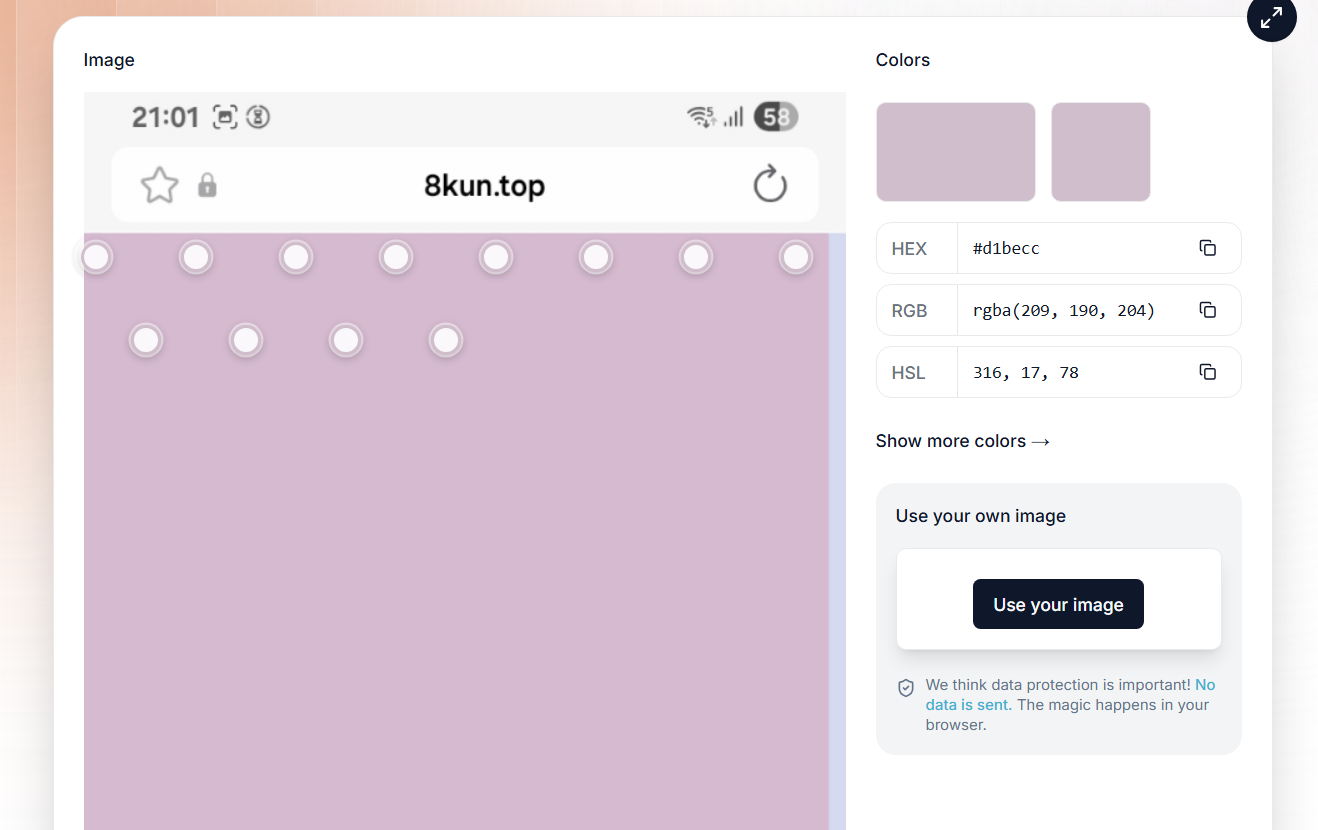Copy the RGB color value

(x=1207, y=310)
